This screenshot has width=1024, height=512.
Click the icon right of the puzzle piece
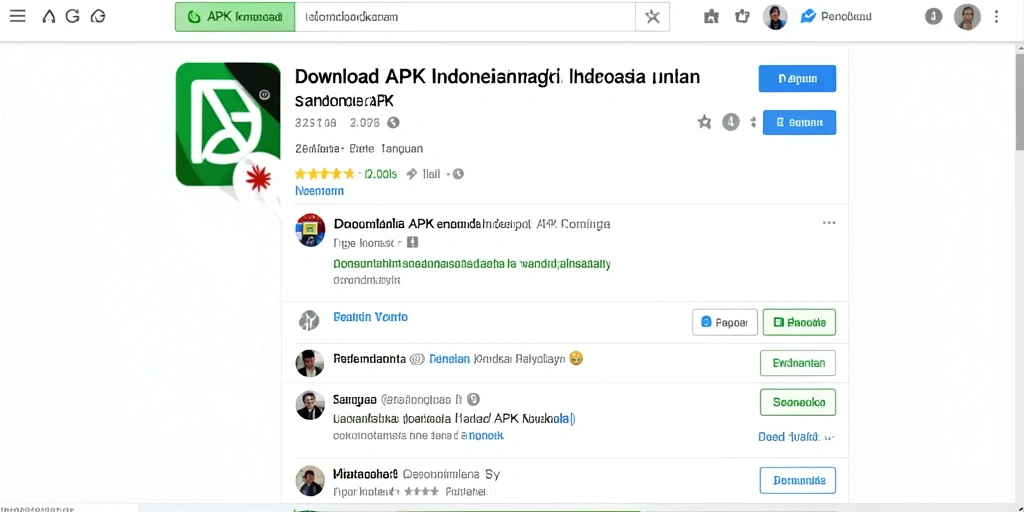(742, 16)
